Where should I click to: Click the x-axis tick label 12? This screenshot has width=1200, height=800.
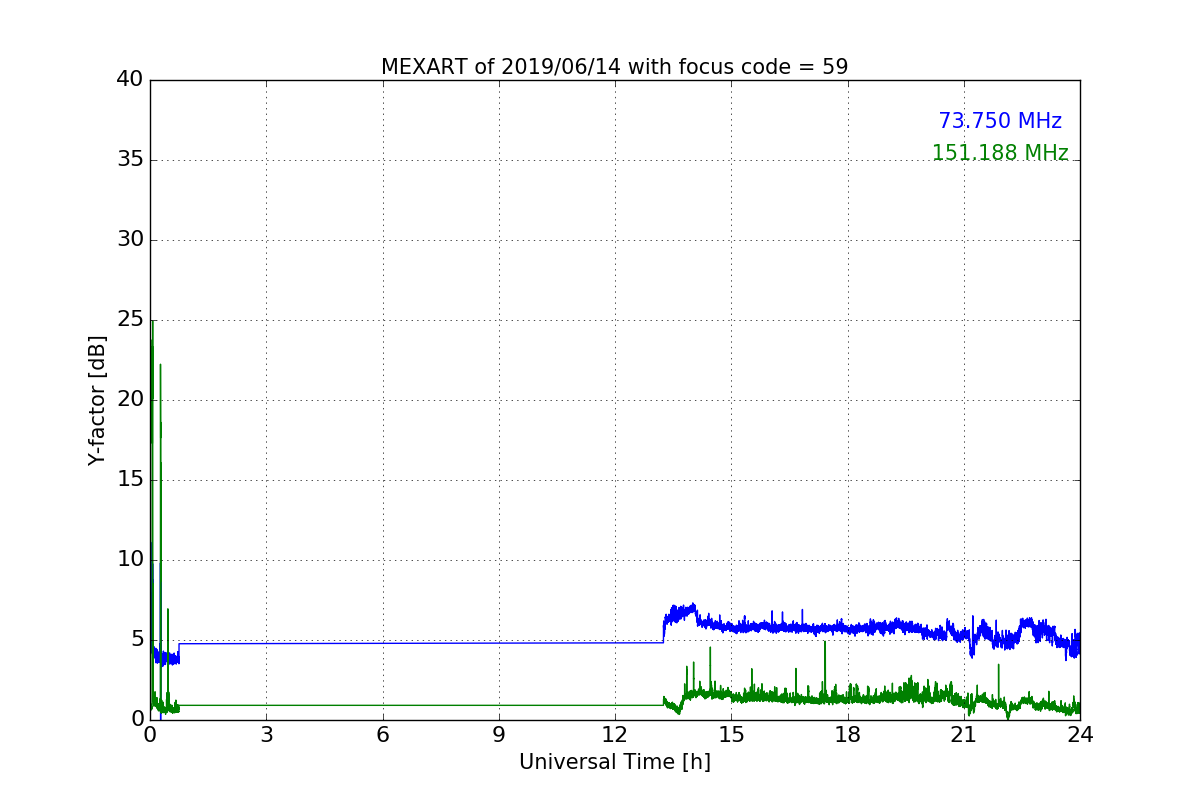[615, 735]
